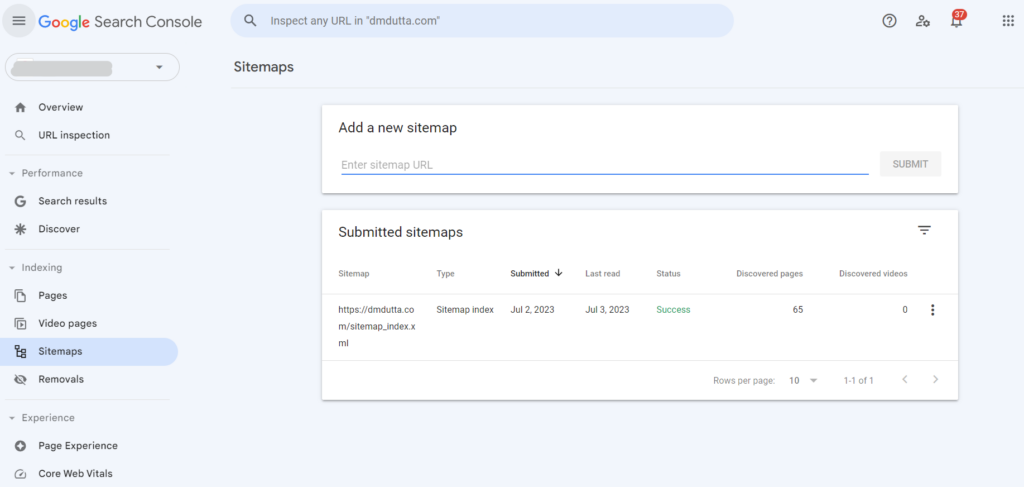Open Core Web Vitals report
Viewport: 1024px width, 487px height.
coord(75,474)
